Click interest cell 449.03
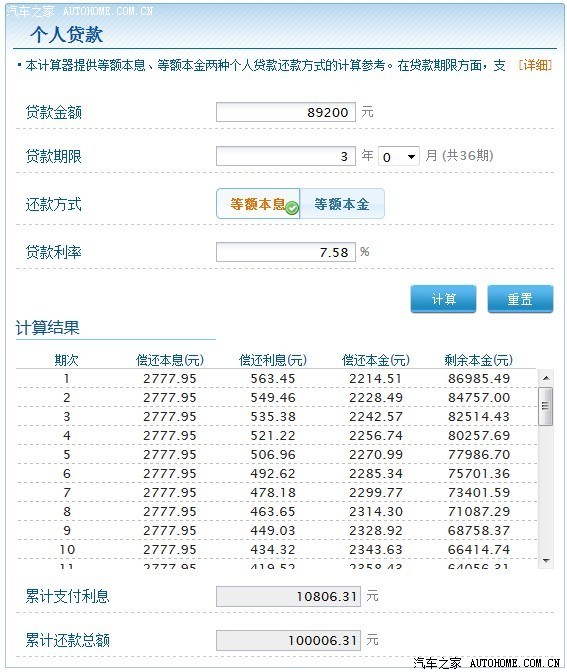Image resolution: width=567 pixels, height=672 pixels. point(273,531)
